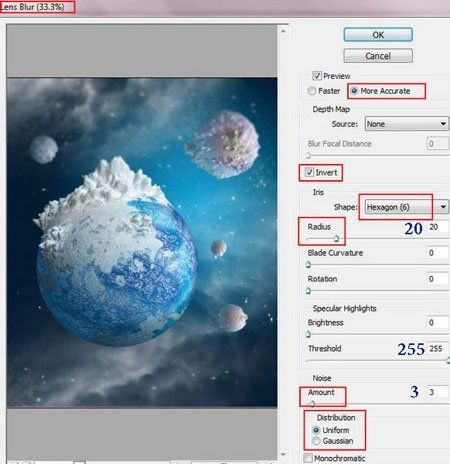450x464 pixels.
Task: Click the preview scroll down arrow
Action: click(x=283, y=454)
